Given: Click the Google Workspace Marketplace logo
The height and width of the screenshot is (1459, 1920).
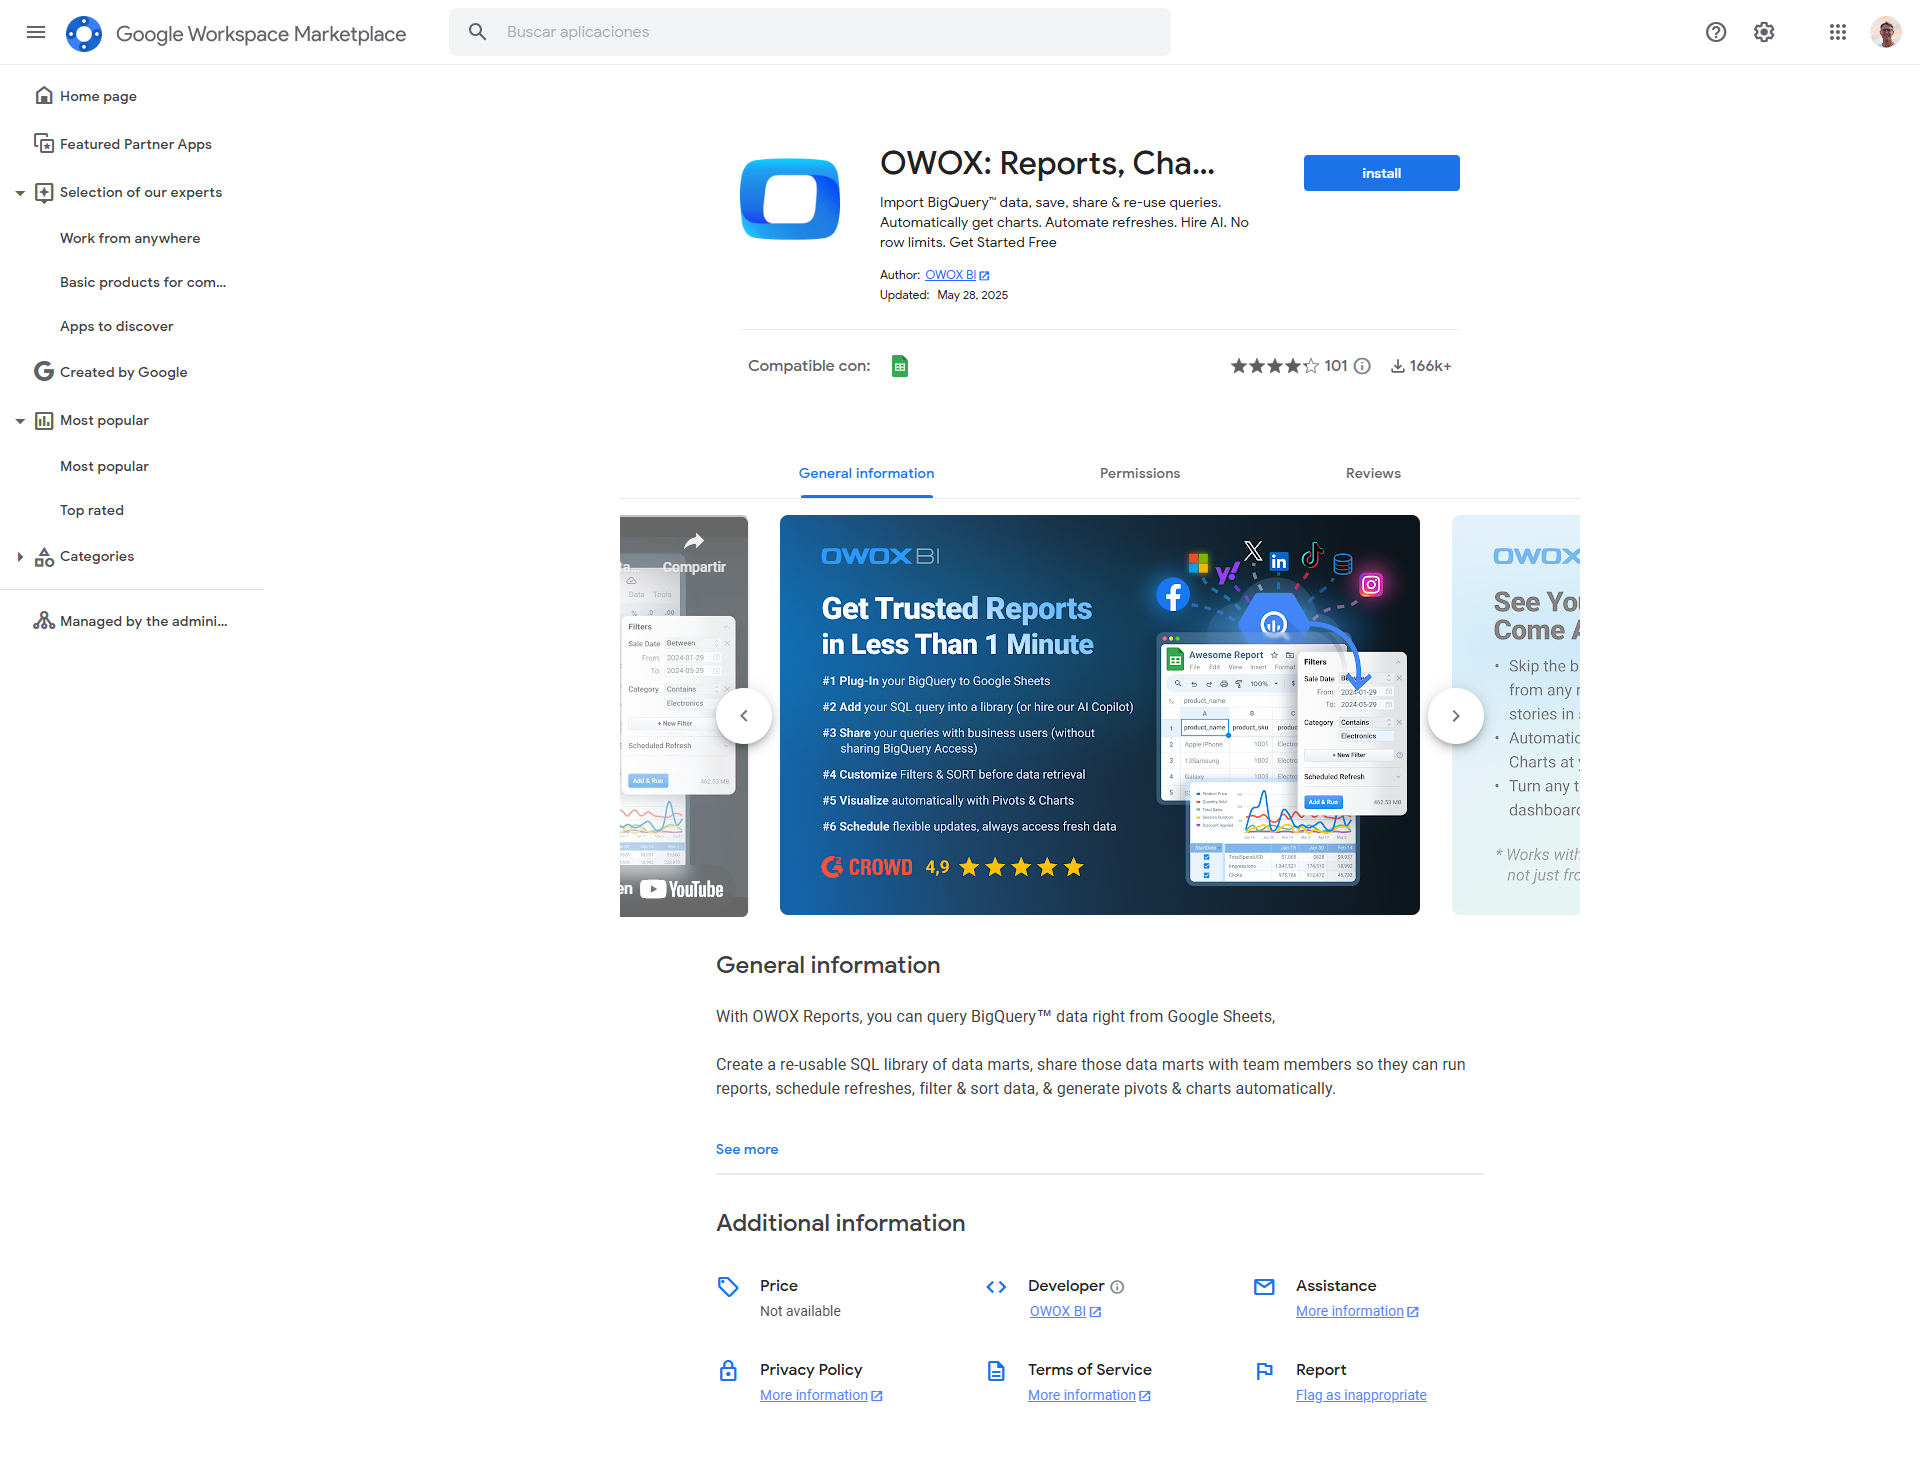Looking at the screenshot, I should pos(84,33).
